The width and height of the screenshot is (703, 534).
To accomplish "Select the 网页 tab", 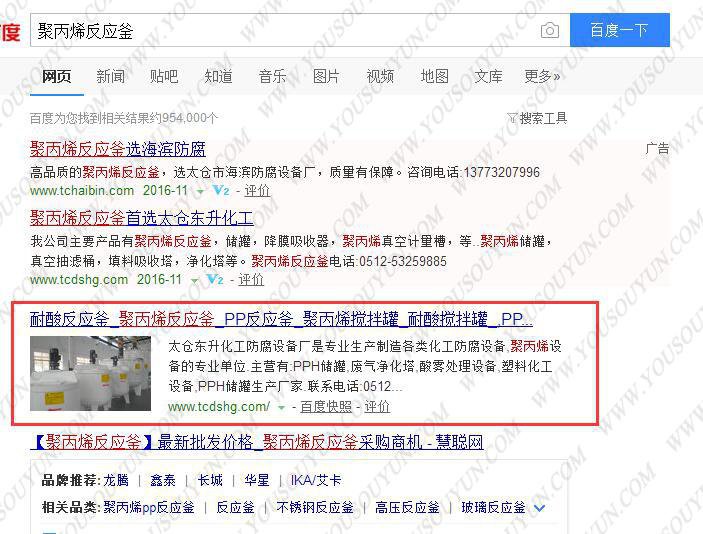I will pyautogui.click(x=56, y=76).
